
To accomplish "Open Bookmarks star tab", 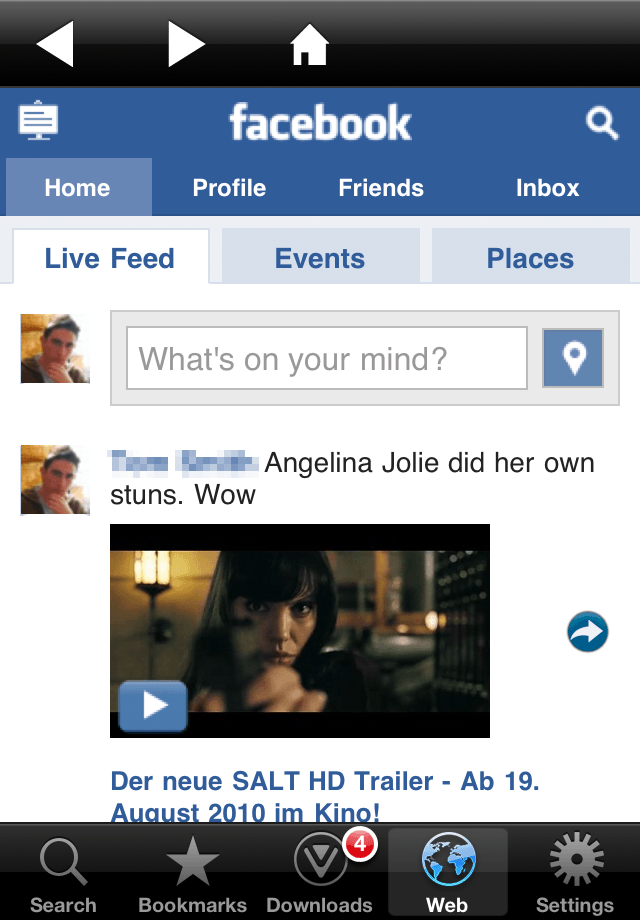I will pyautogui.click(x=192, y=874).
